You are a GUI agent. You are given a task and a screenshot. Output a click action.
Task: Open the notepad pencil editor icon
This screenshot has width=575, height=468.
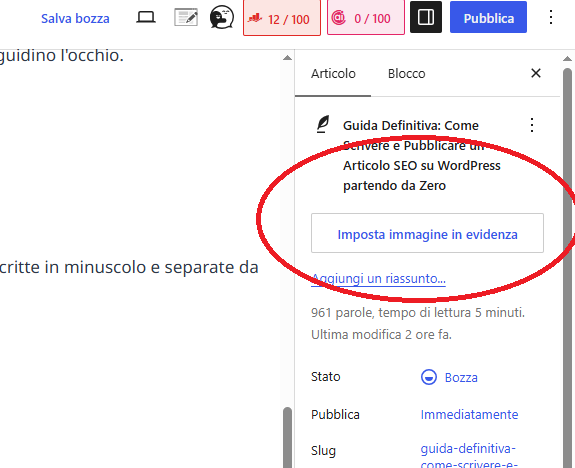[x=186, y=17]
